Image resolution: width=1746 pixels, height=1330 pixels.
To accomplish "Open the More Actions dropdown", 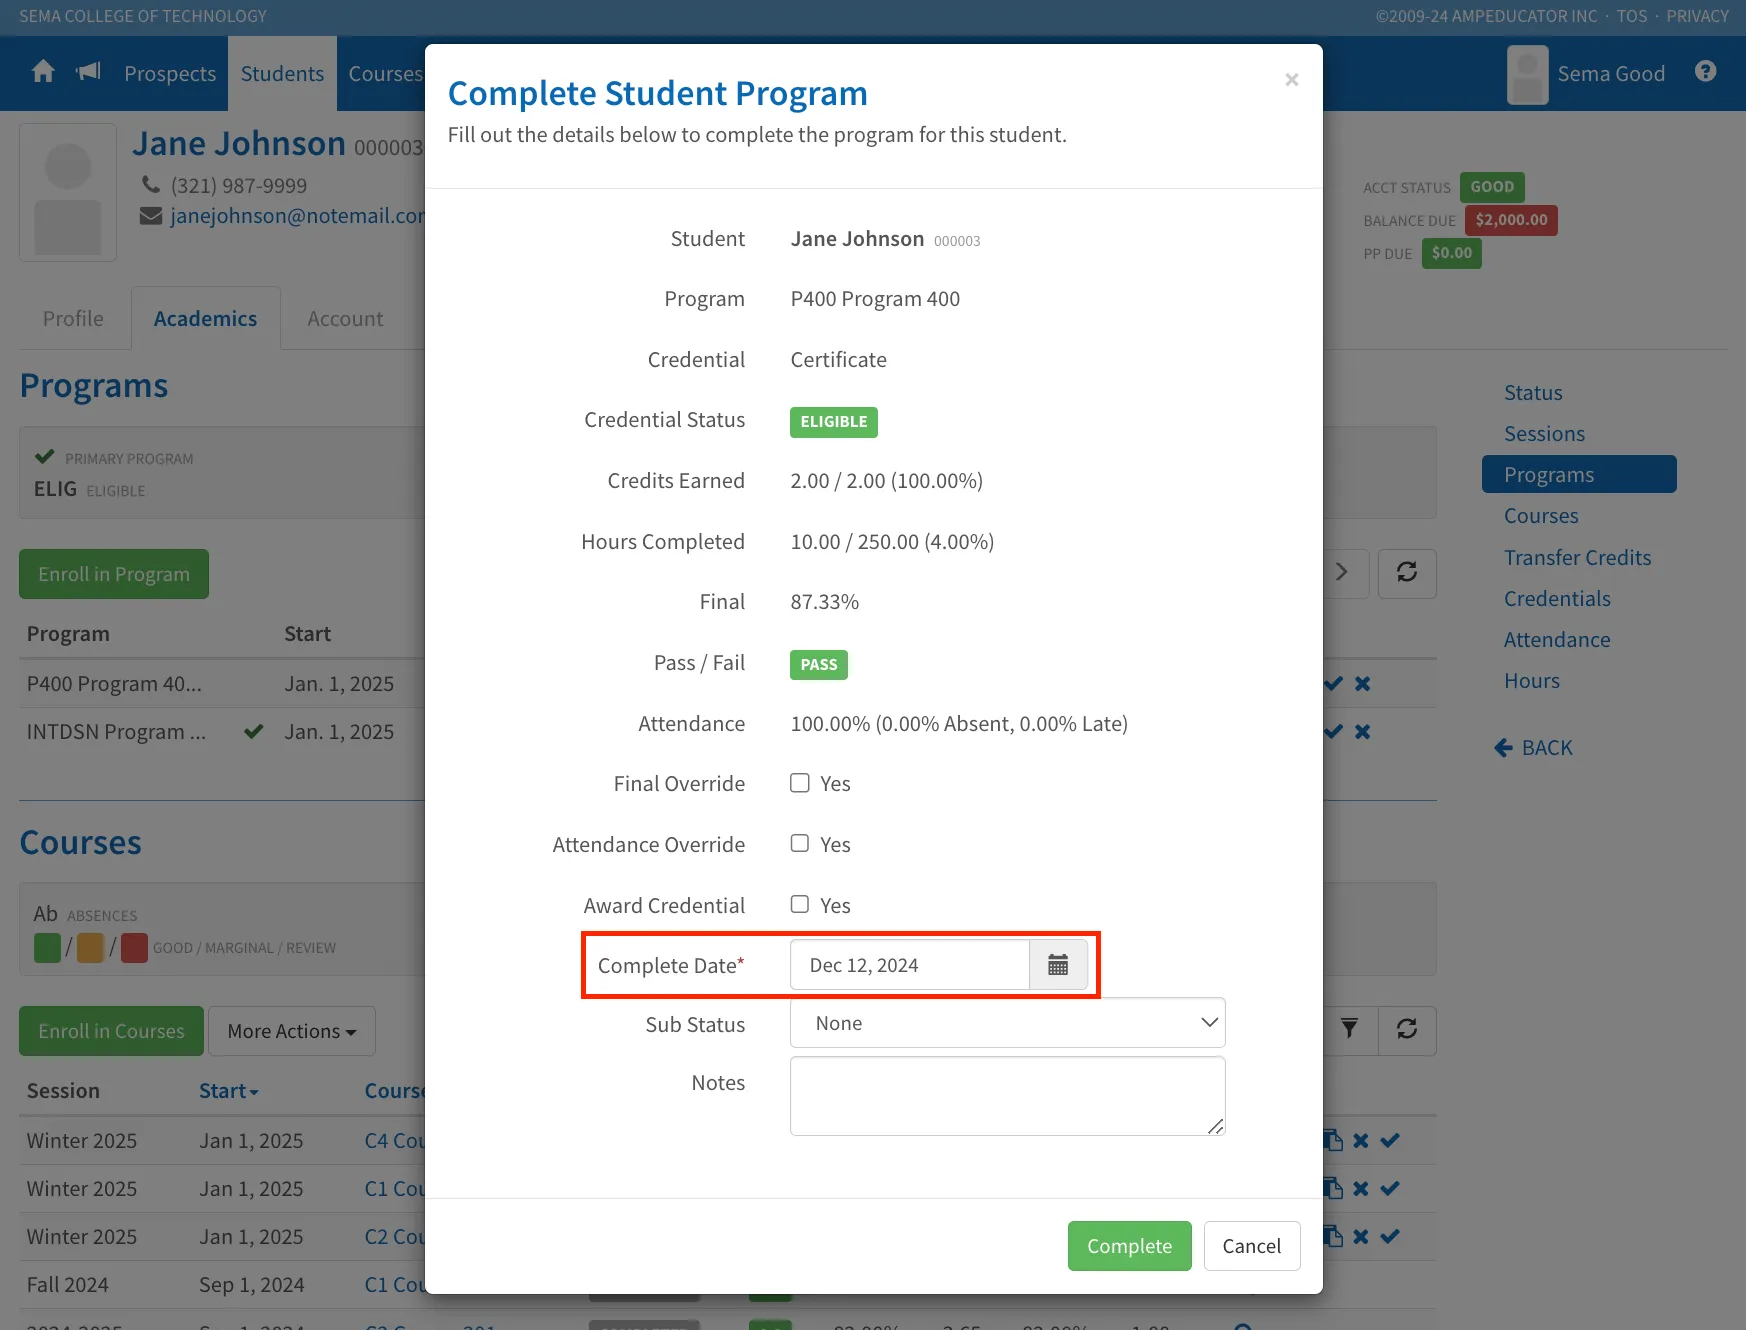I will tap(292, 1031).
